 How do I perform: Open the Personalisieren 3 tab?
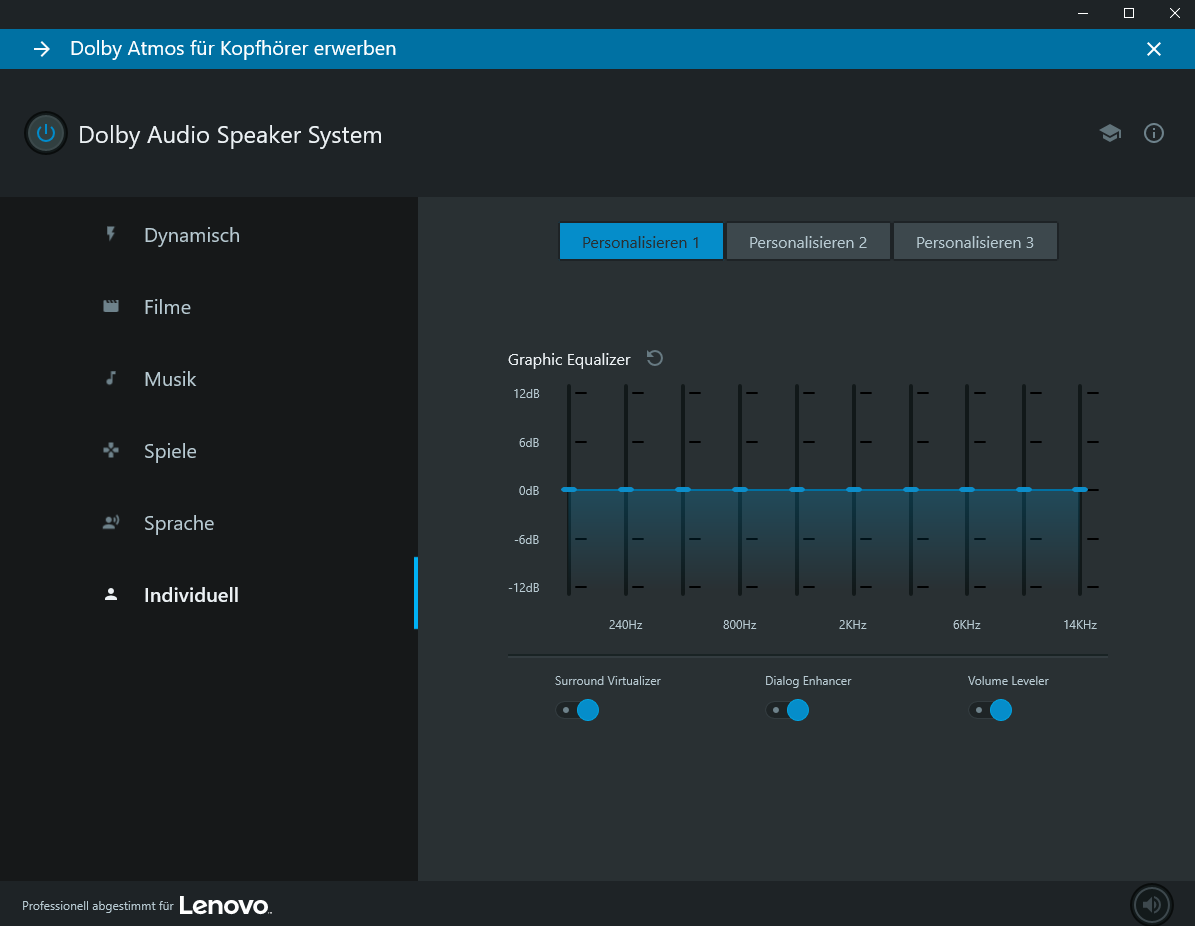[975, 242]
